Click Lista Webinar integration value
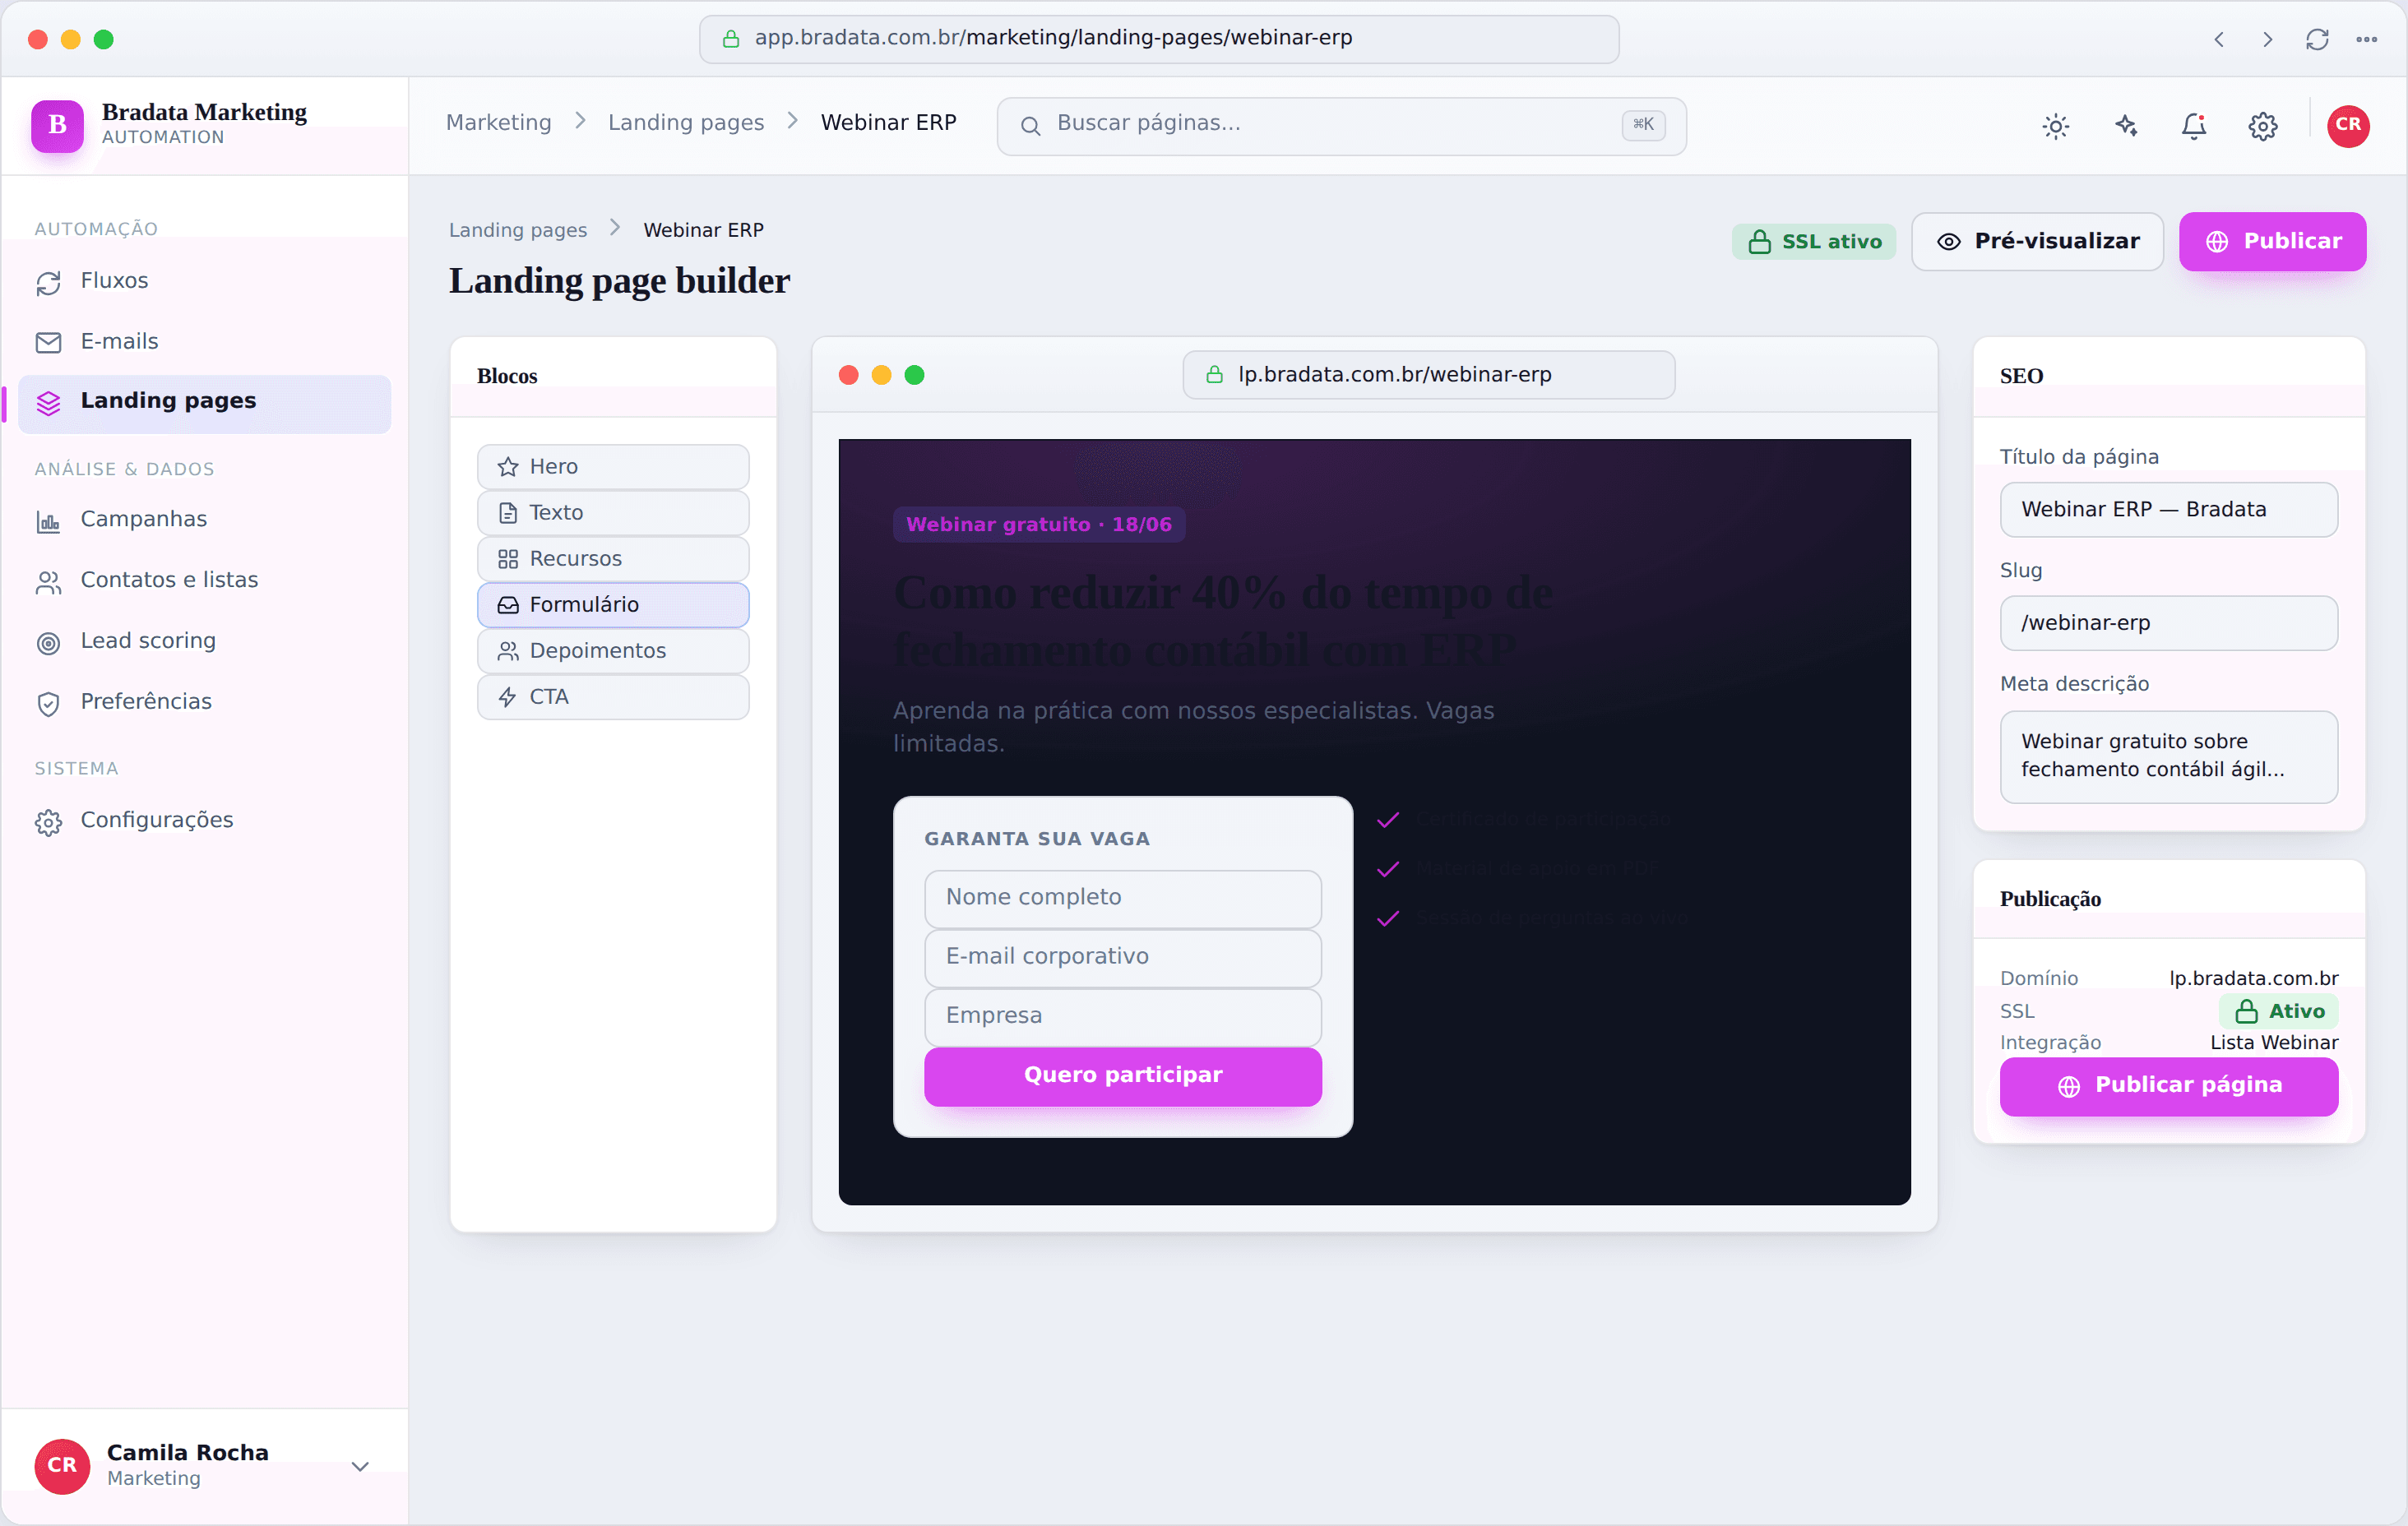The image size is (2408, 1526). [2273, 1043]
